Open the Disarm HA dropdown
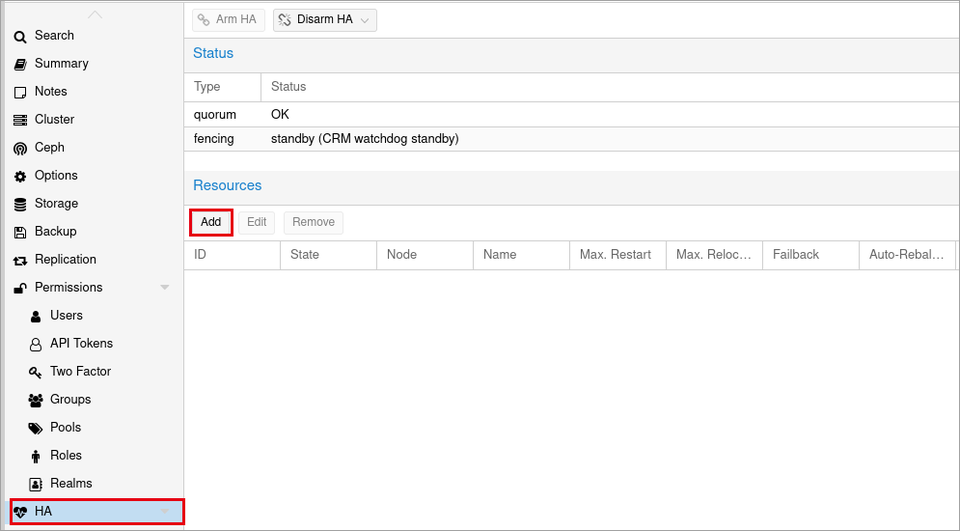Screen dimensions: 960x531 [325, 20]
